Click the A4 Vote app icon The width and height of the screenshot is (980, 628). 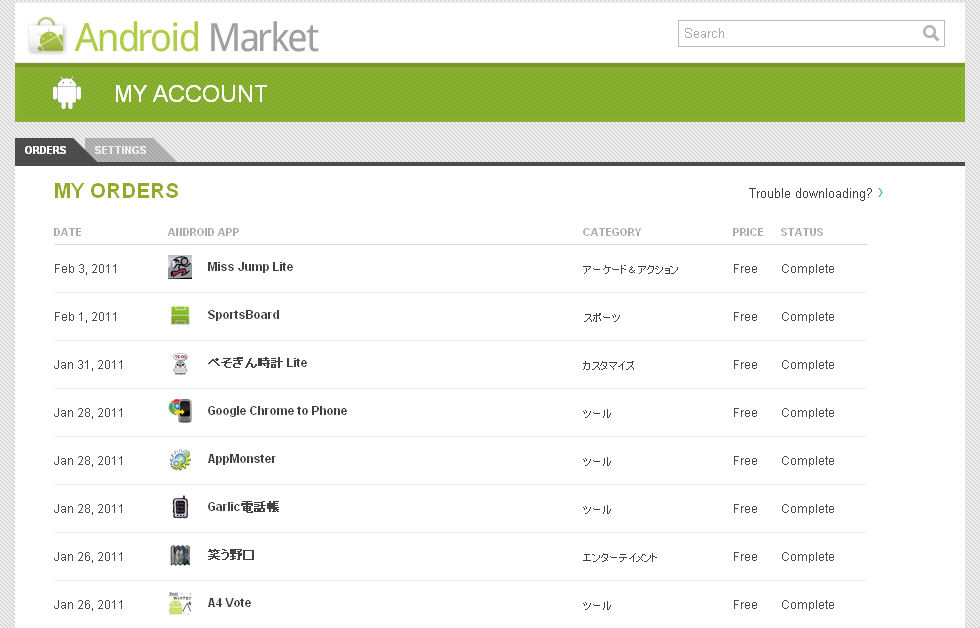pyautogui.click(x=180, y=603)
